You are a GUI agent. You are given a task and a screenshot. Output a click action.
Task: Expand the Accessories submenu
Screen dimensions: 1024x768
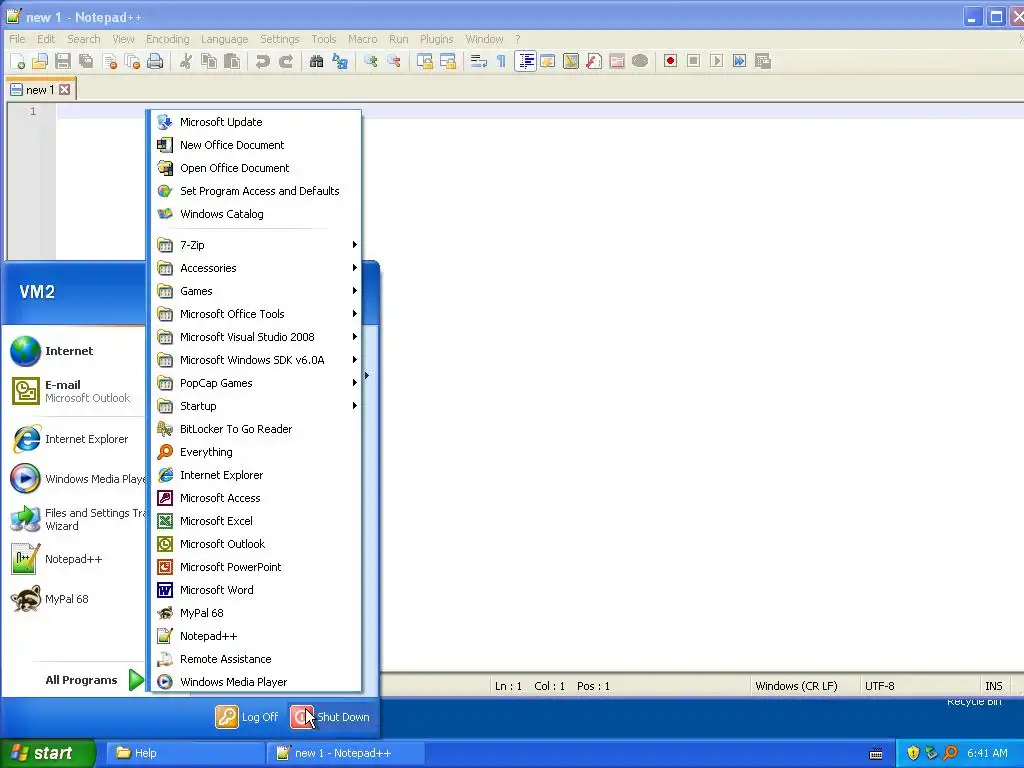pos(257,268)
